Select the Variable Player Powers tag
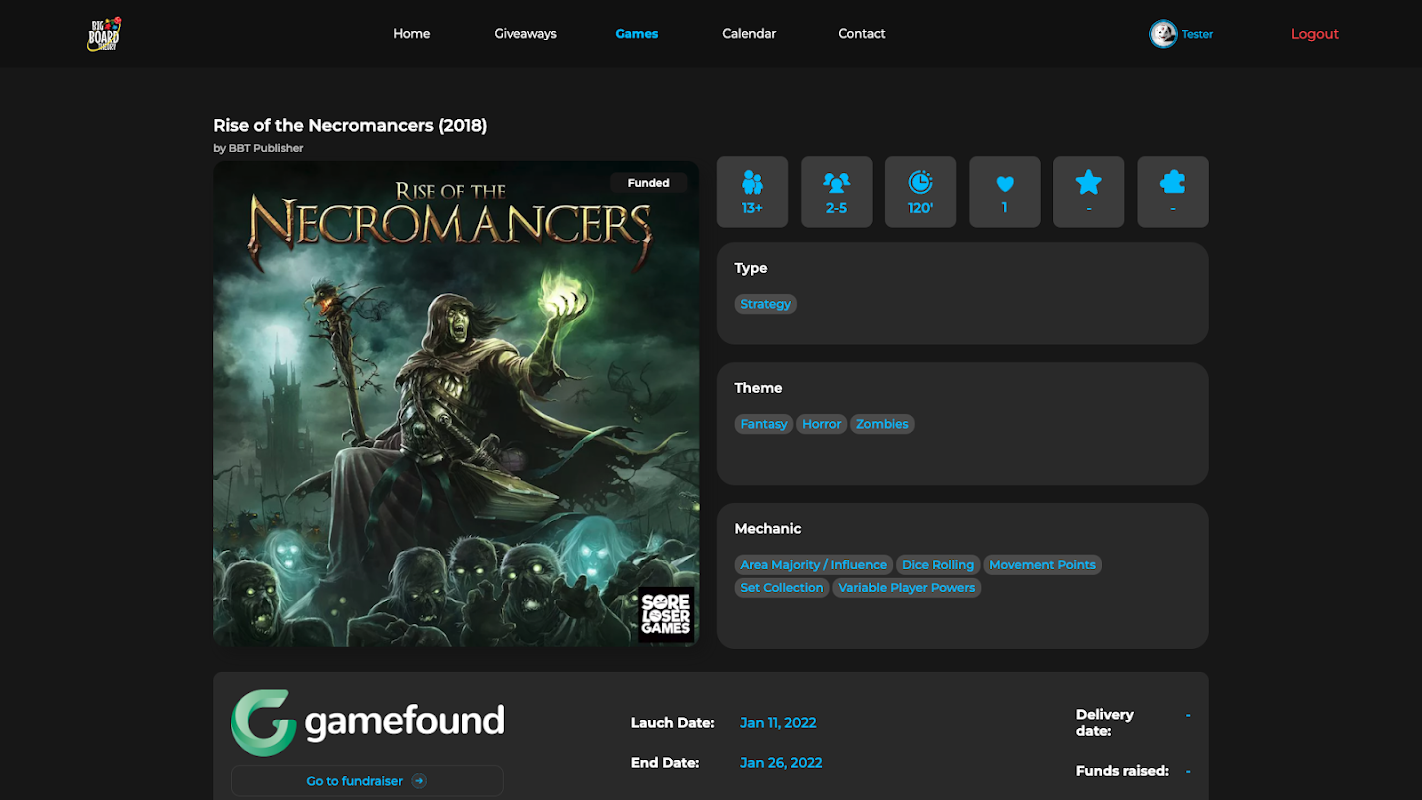 click(907, 588)
